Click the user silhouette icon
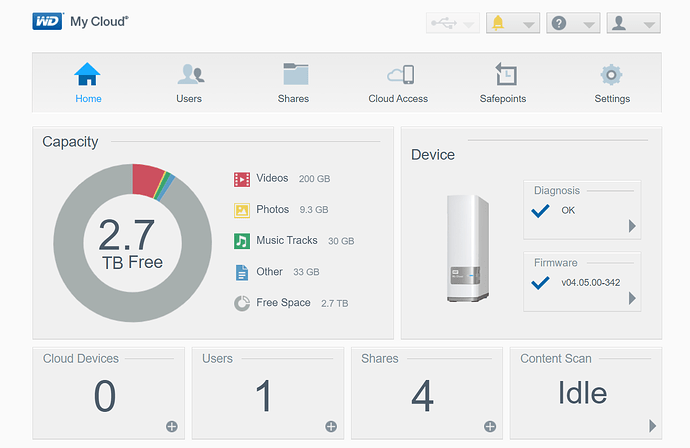The height and width of the screenshot is (448, 690). tap(619, 23)
